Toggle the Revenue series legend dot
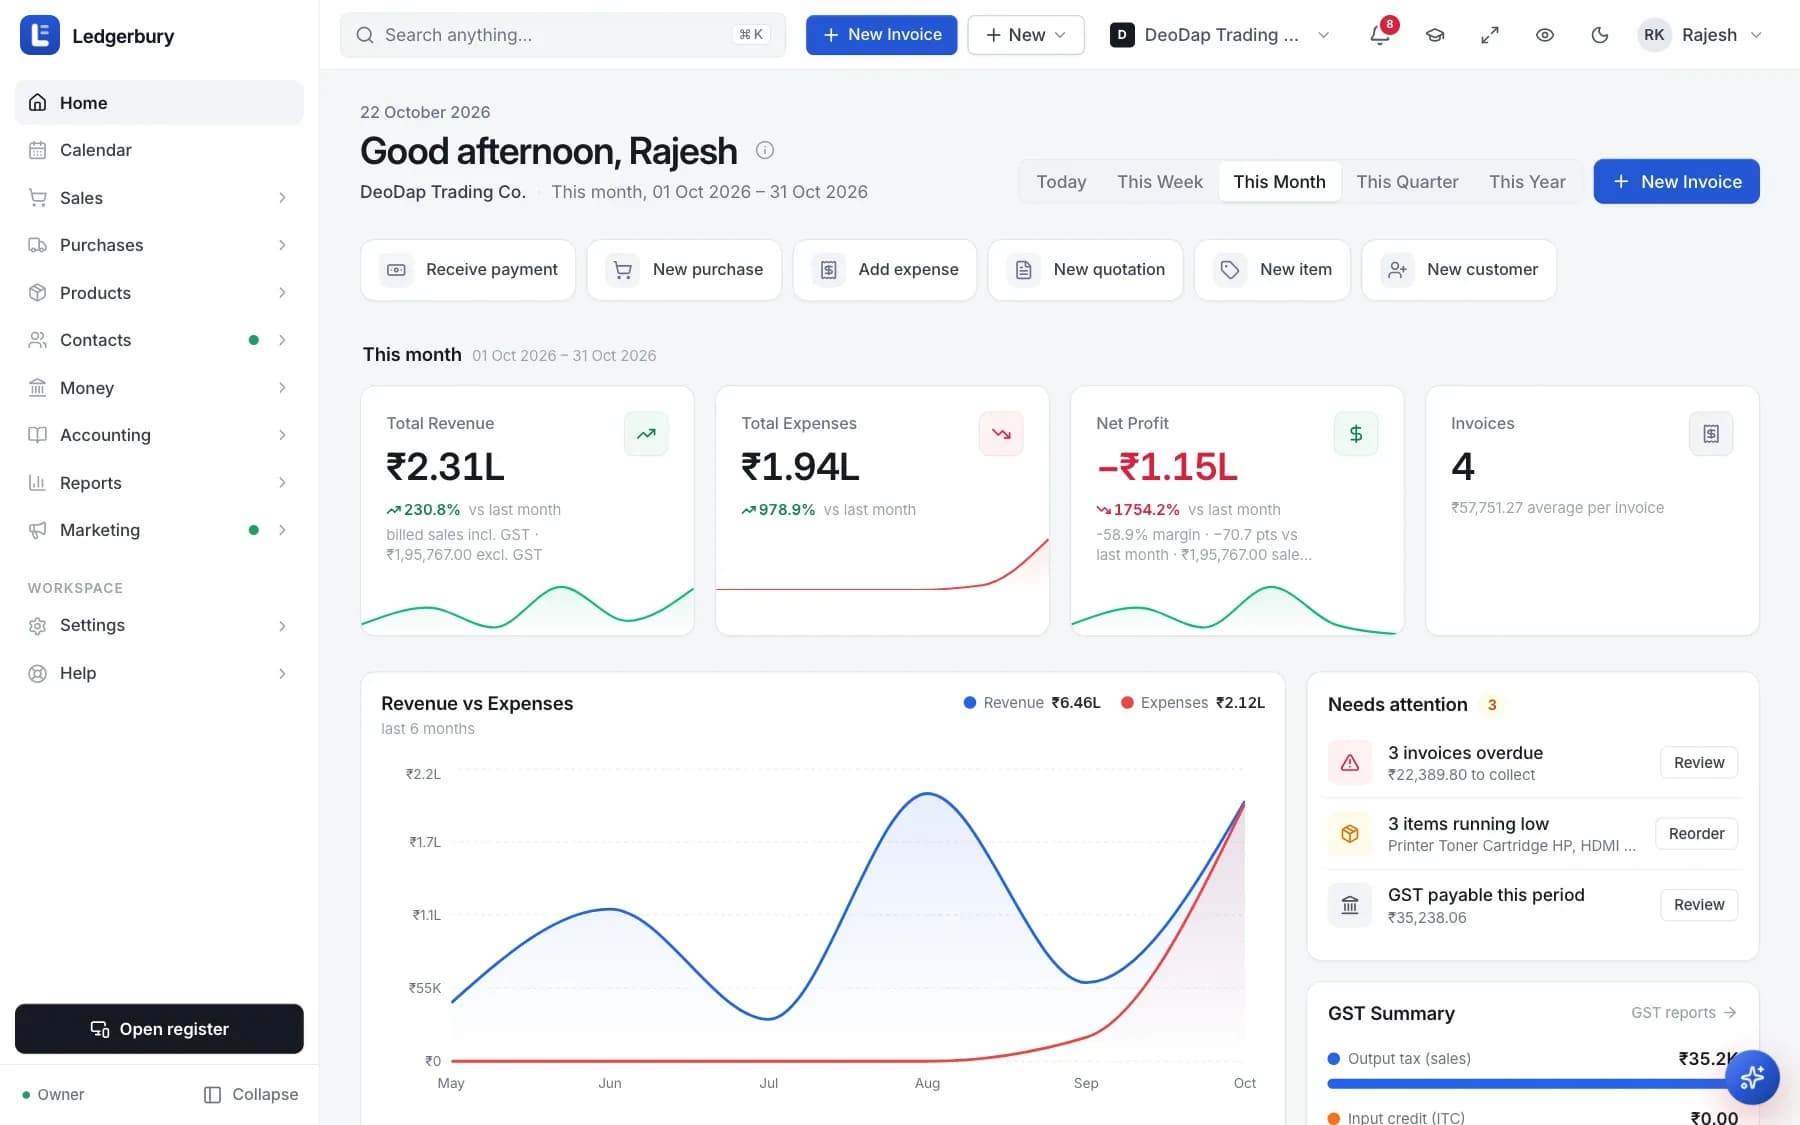The height and width of the screenshot is (1125, 1800). coord(970,703)
